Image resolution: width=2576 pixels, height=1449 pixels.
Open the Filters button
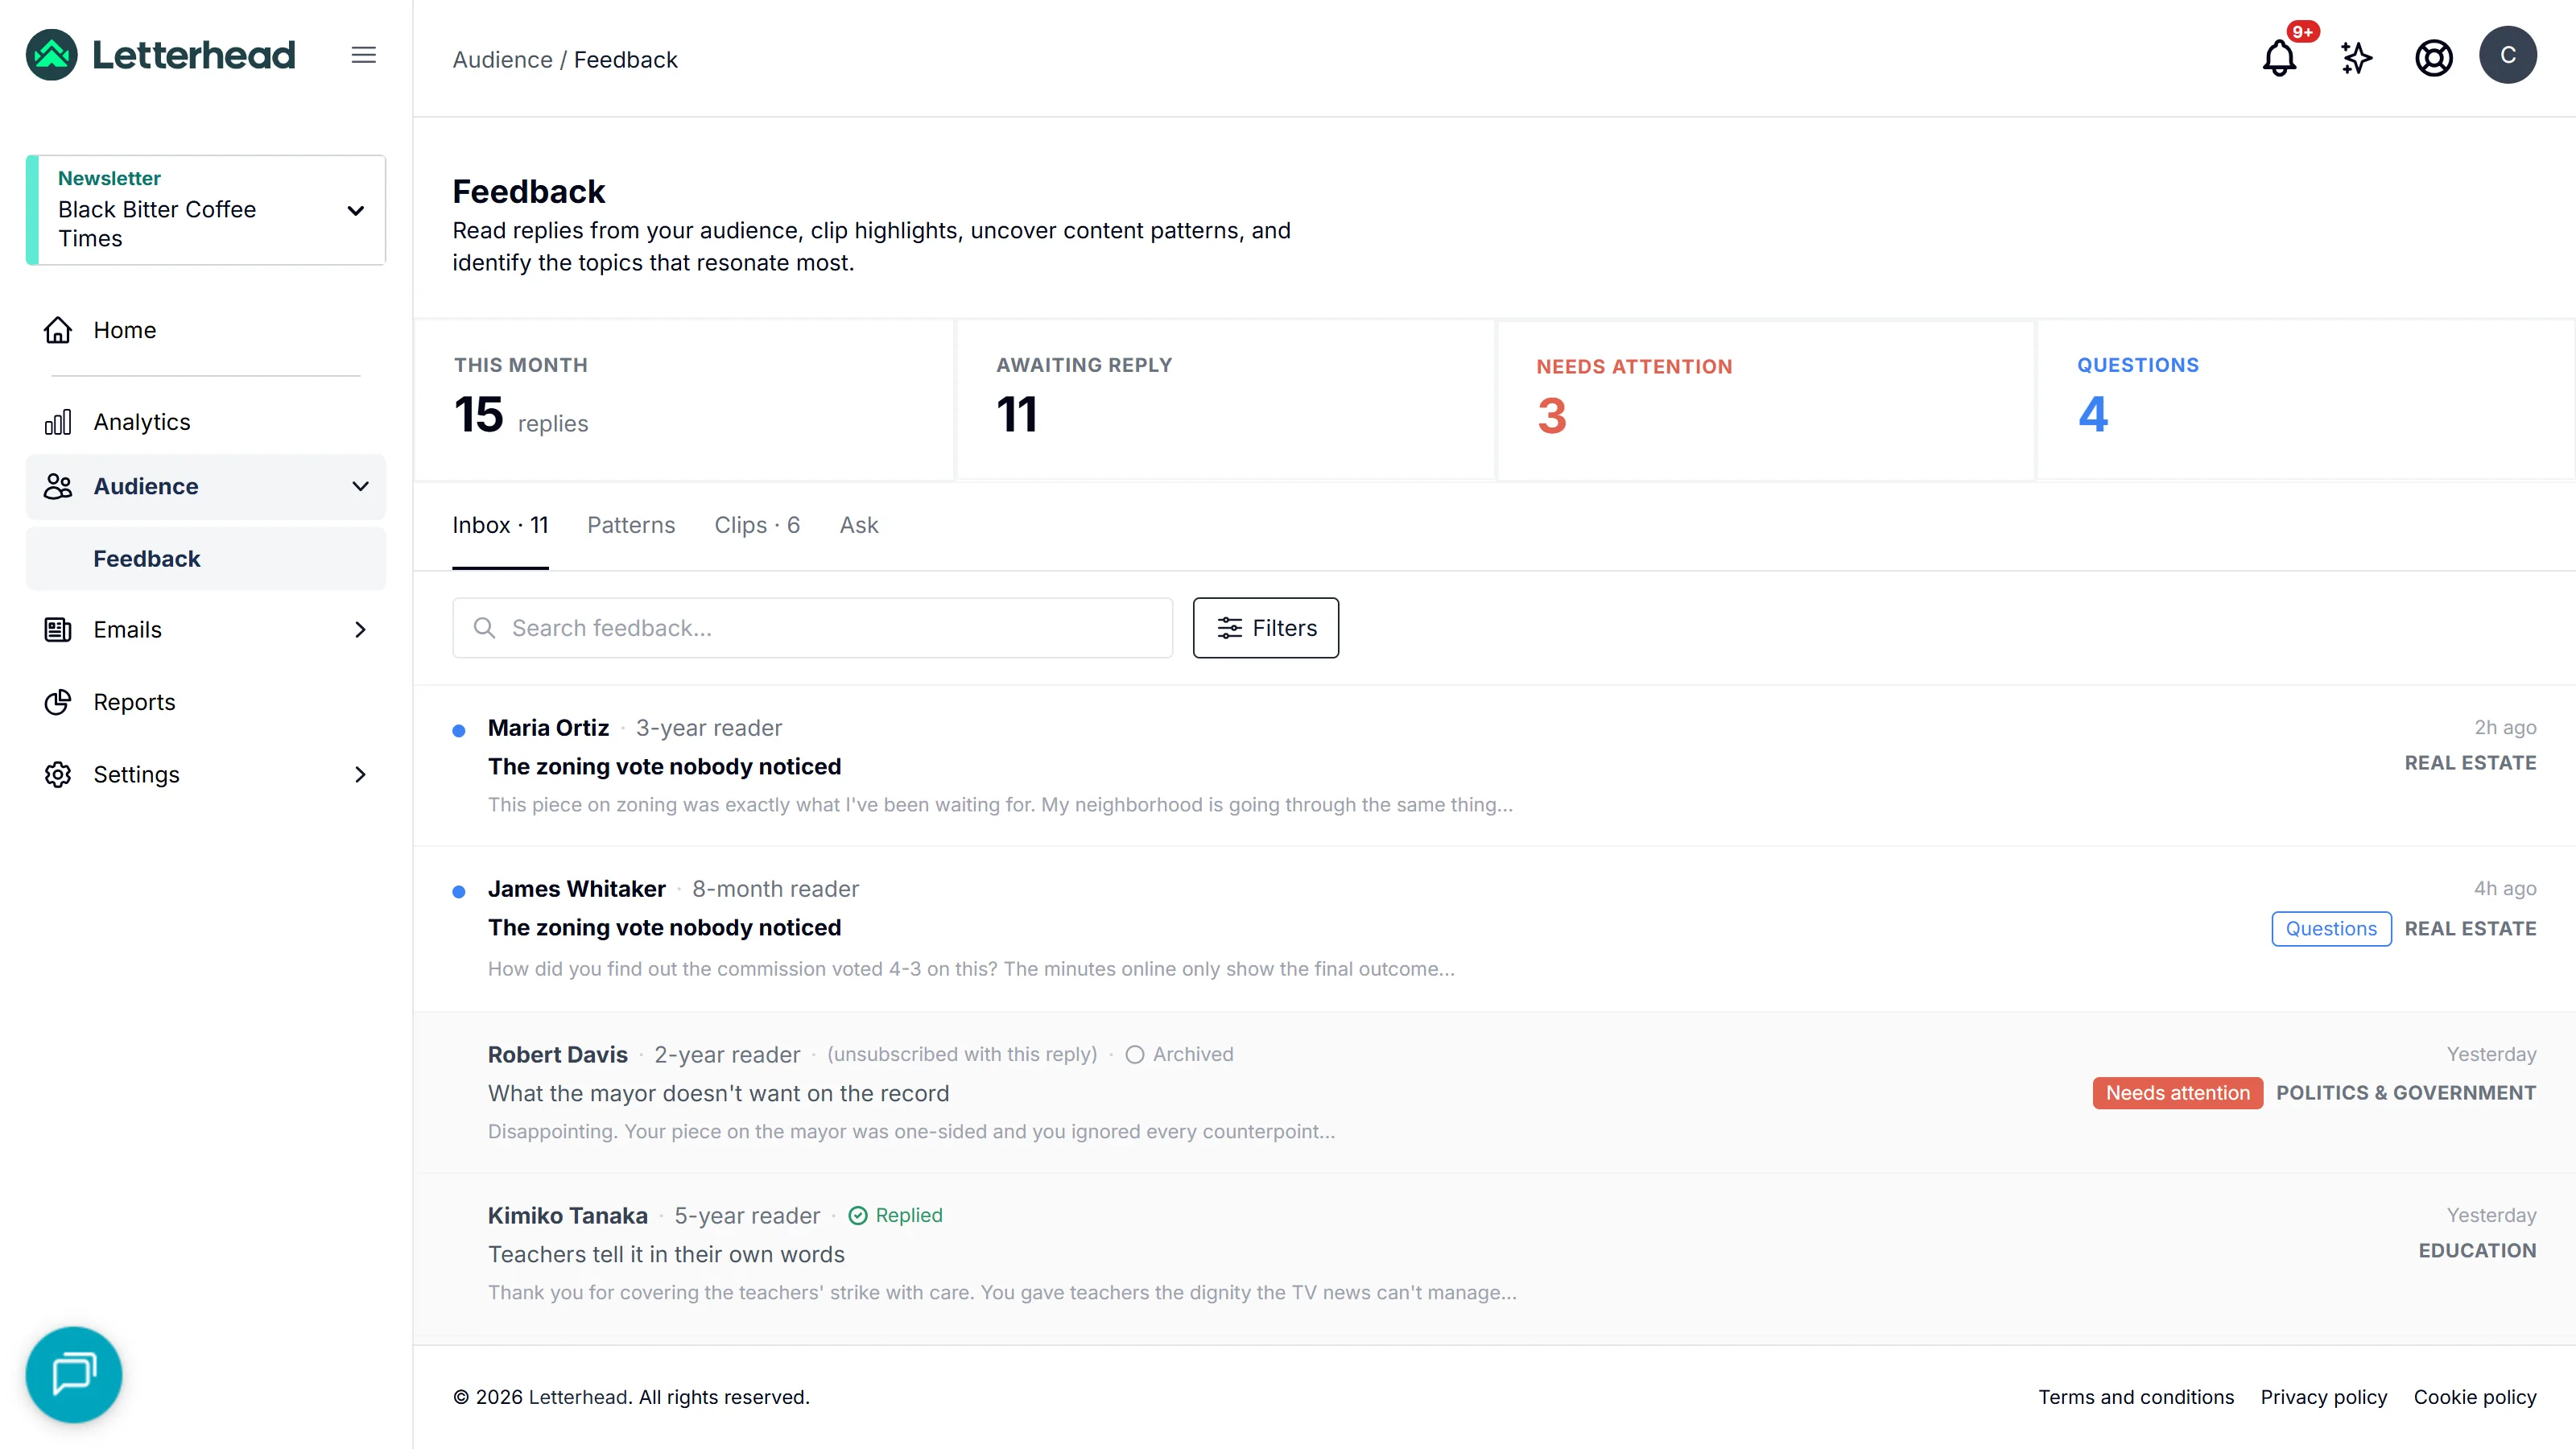[1266, 628]
